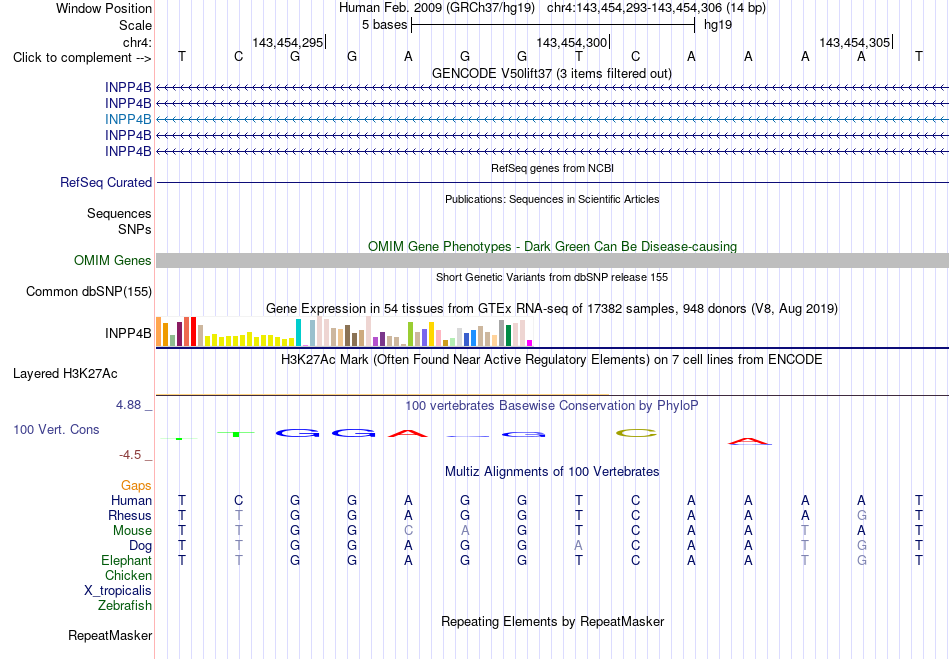The image size is (950, 659).
Task: Click the 'X_tropicalis' alignment row label
Action: tap(118, 591)
